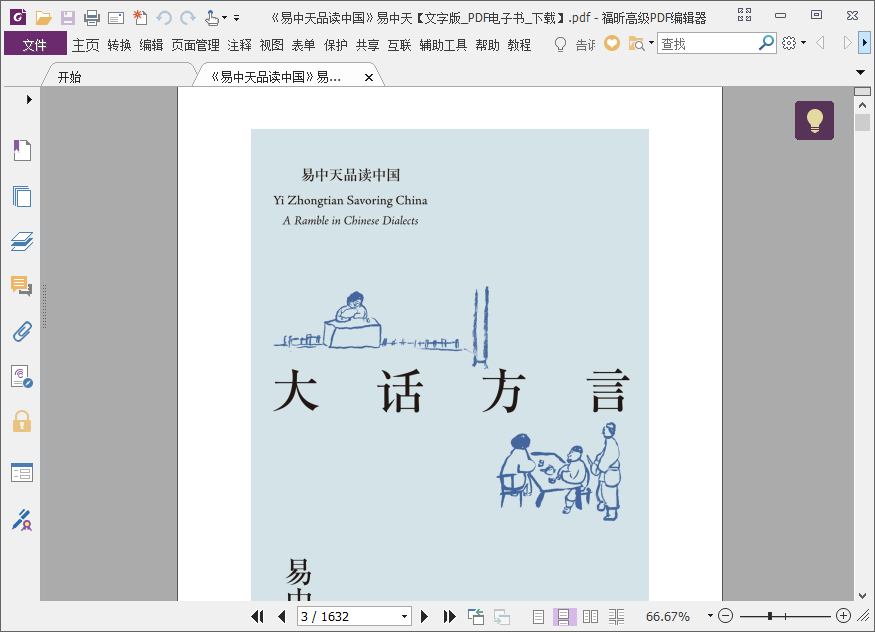Open the Comments panel
This screenshot has width=875, height=632.
click(22, 286)
